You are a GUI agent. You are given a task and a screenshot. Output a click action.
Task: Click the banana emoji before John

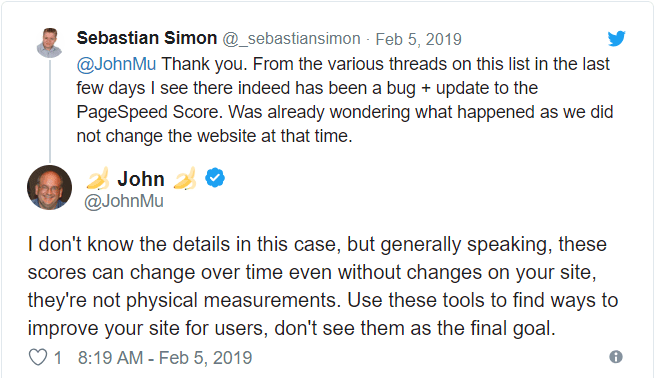pos(98,179)
